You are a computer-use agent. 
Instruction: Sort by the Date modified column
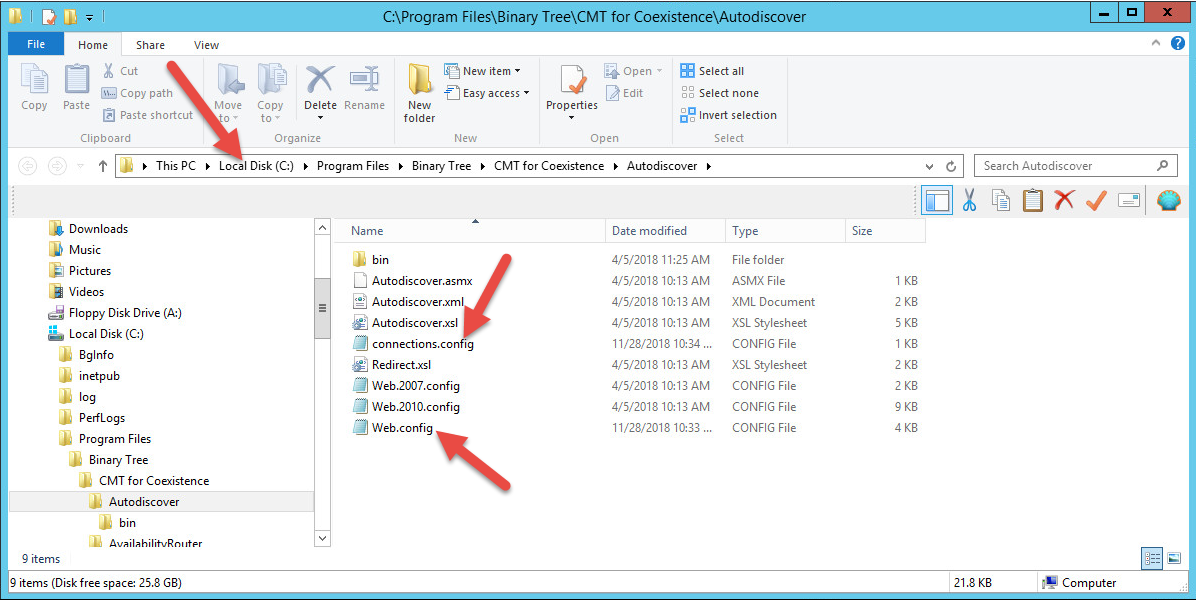coord(666,231)
